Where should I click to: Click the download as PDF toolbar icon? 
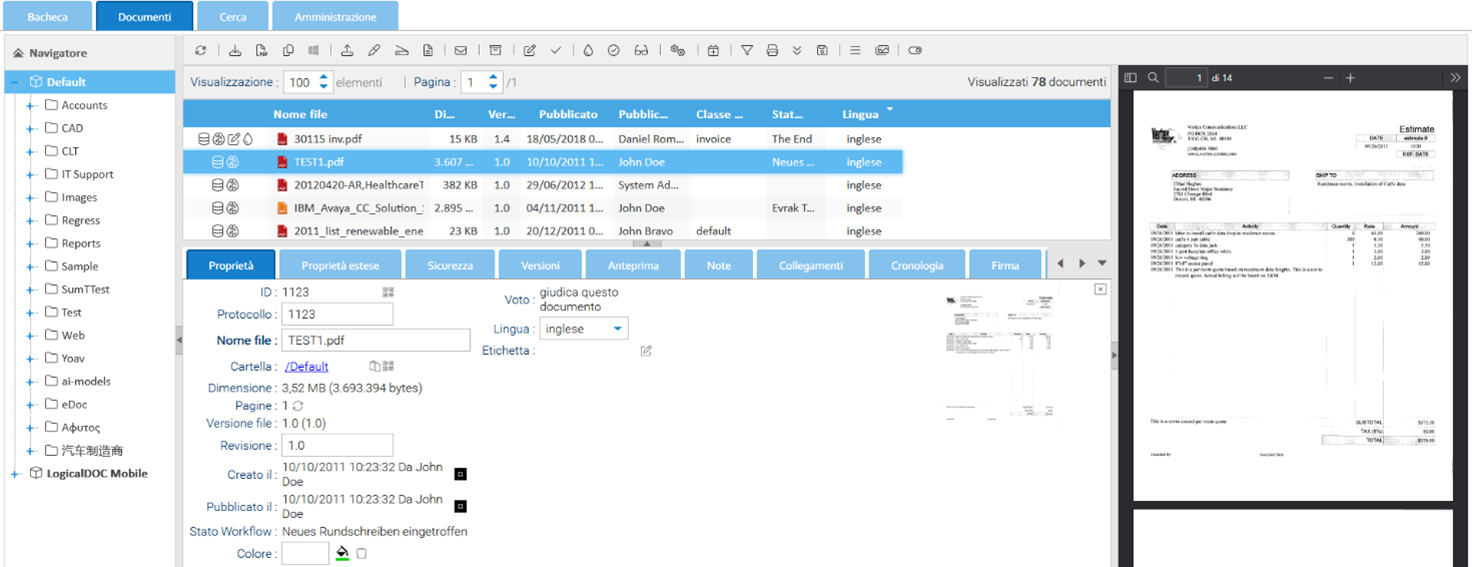click(x=262, y=50)
